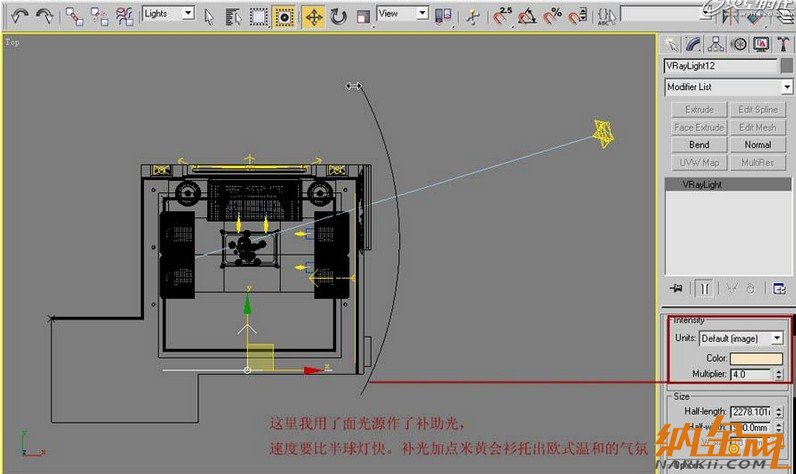Click the Normal modifier button
Viewport: 796px width, 474px height.
point(758,145)
